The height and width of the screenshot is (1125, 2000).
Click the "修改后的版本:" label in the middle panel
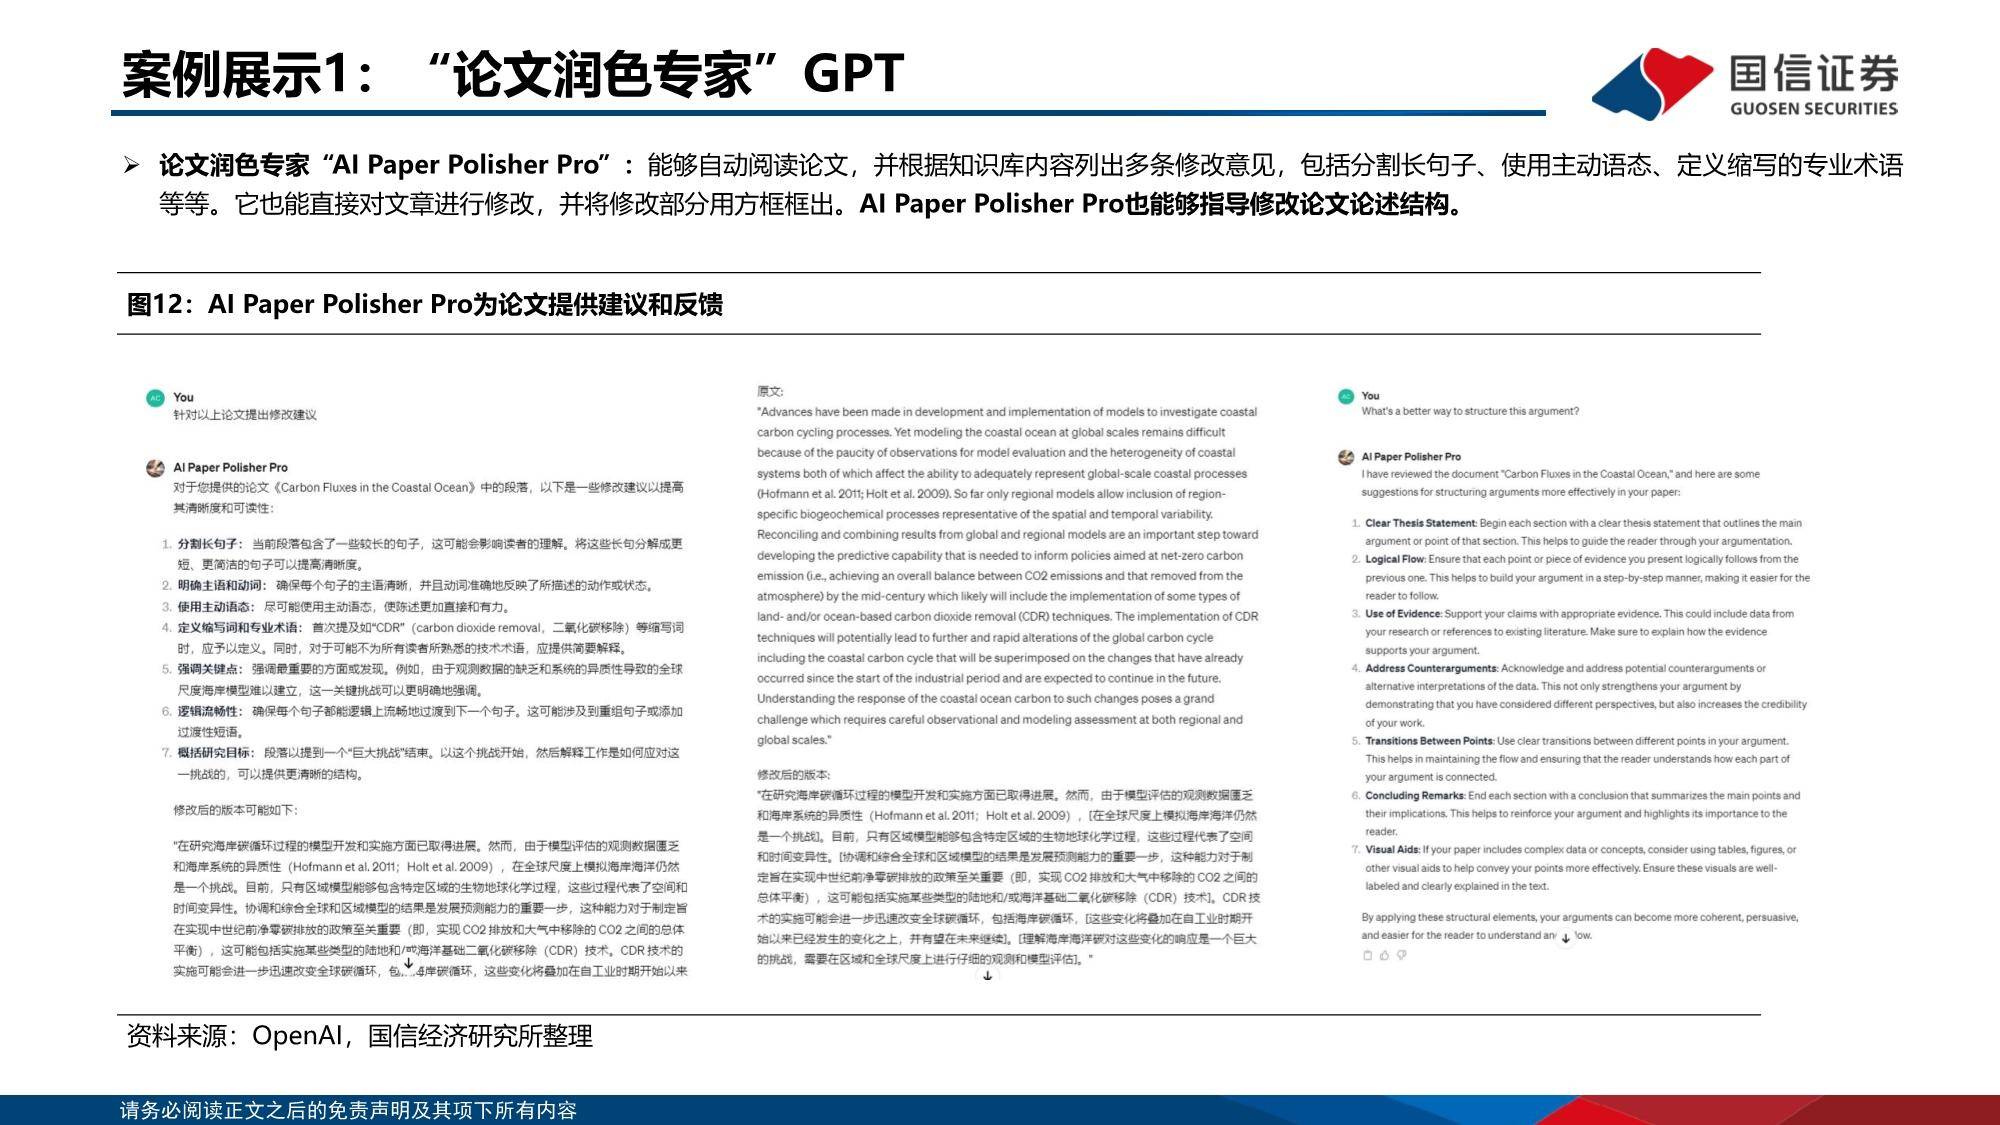[793, 775]
